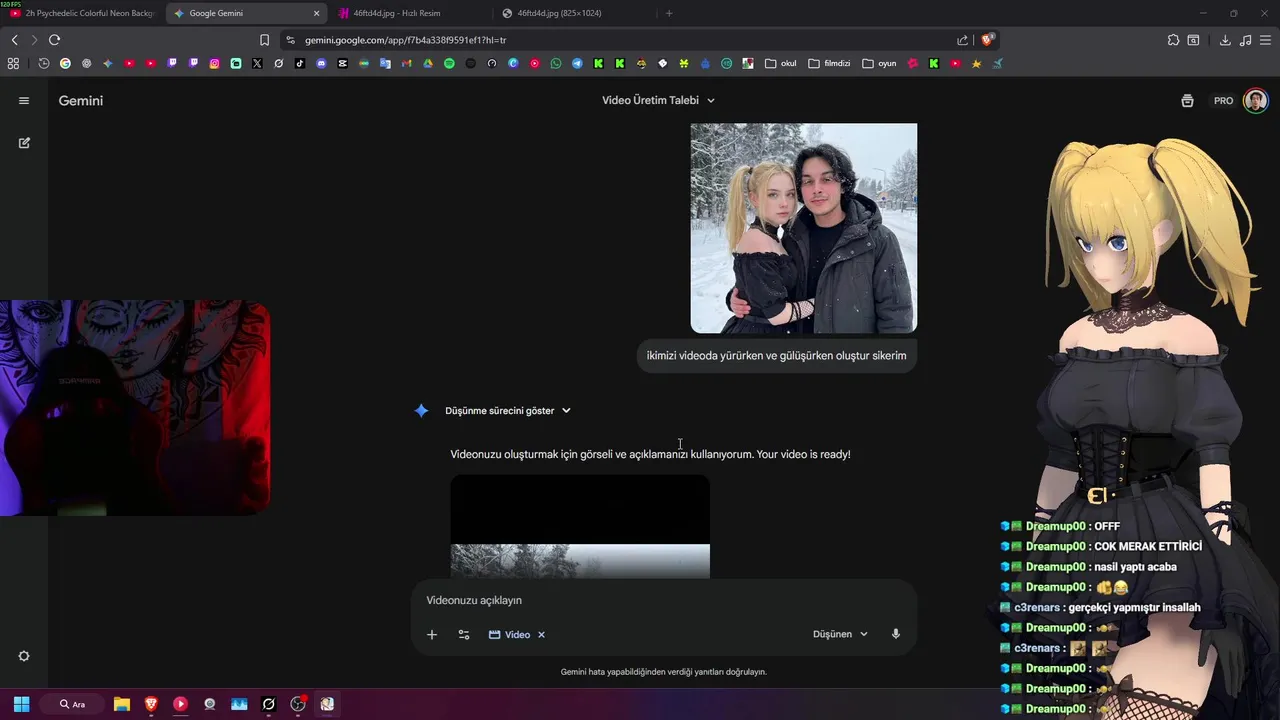Open the Windows Start button
The image size is (1280, 720).
[x=21, y=704]
